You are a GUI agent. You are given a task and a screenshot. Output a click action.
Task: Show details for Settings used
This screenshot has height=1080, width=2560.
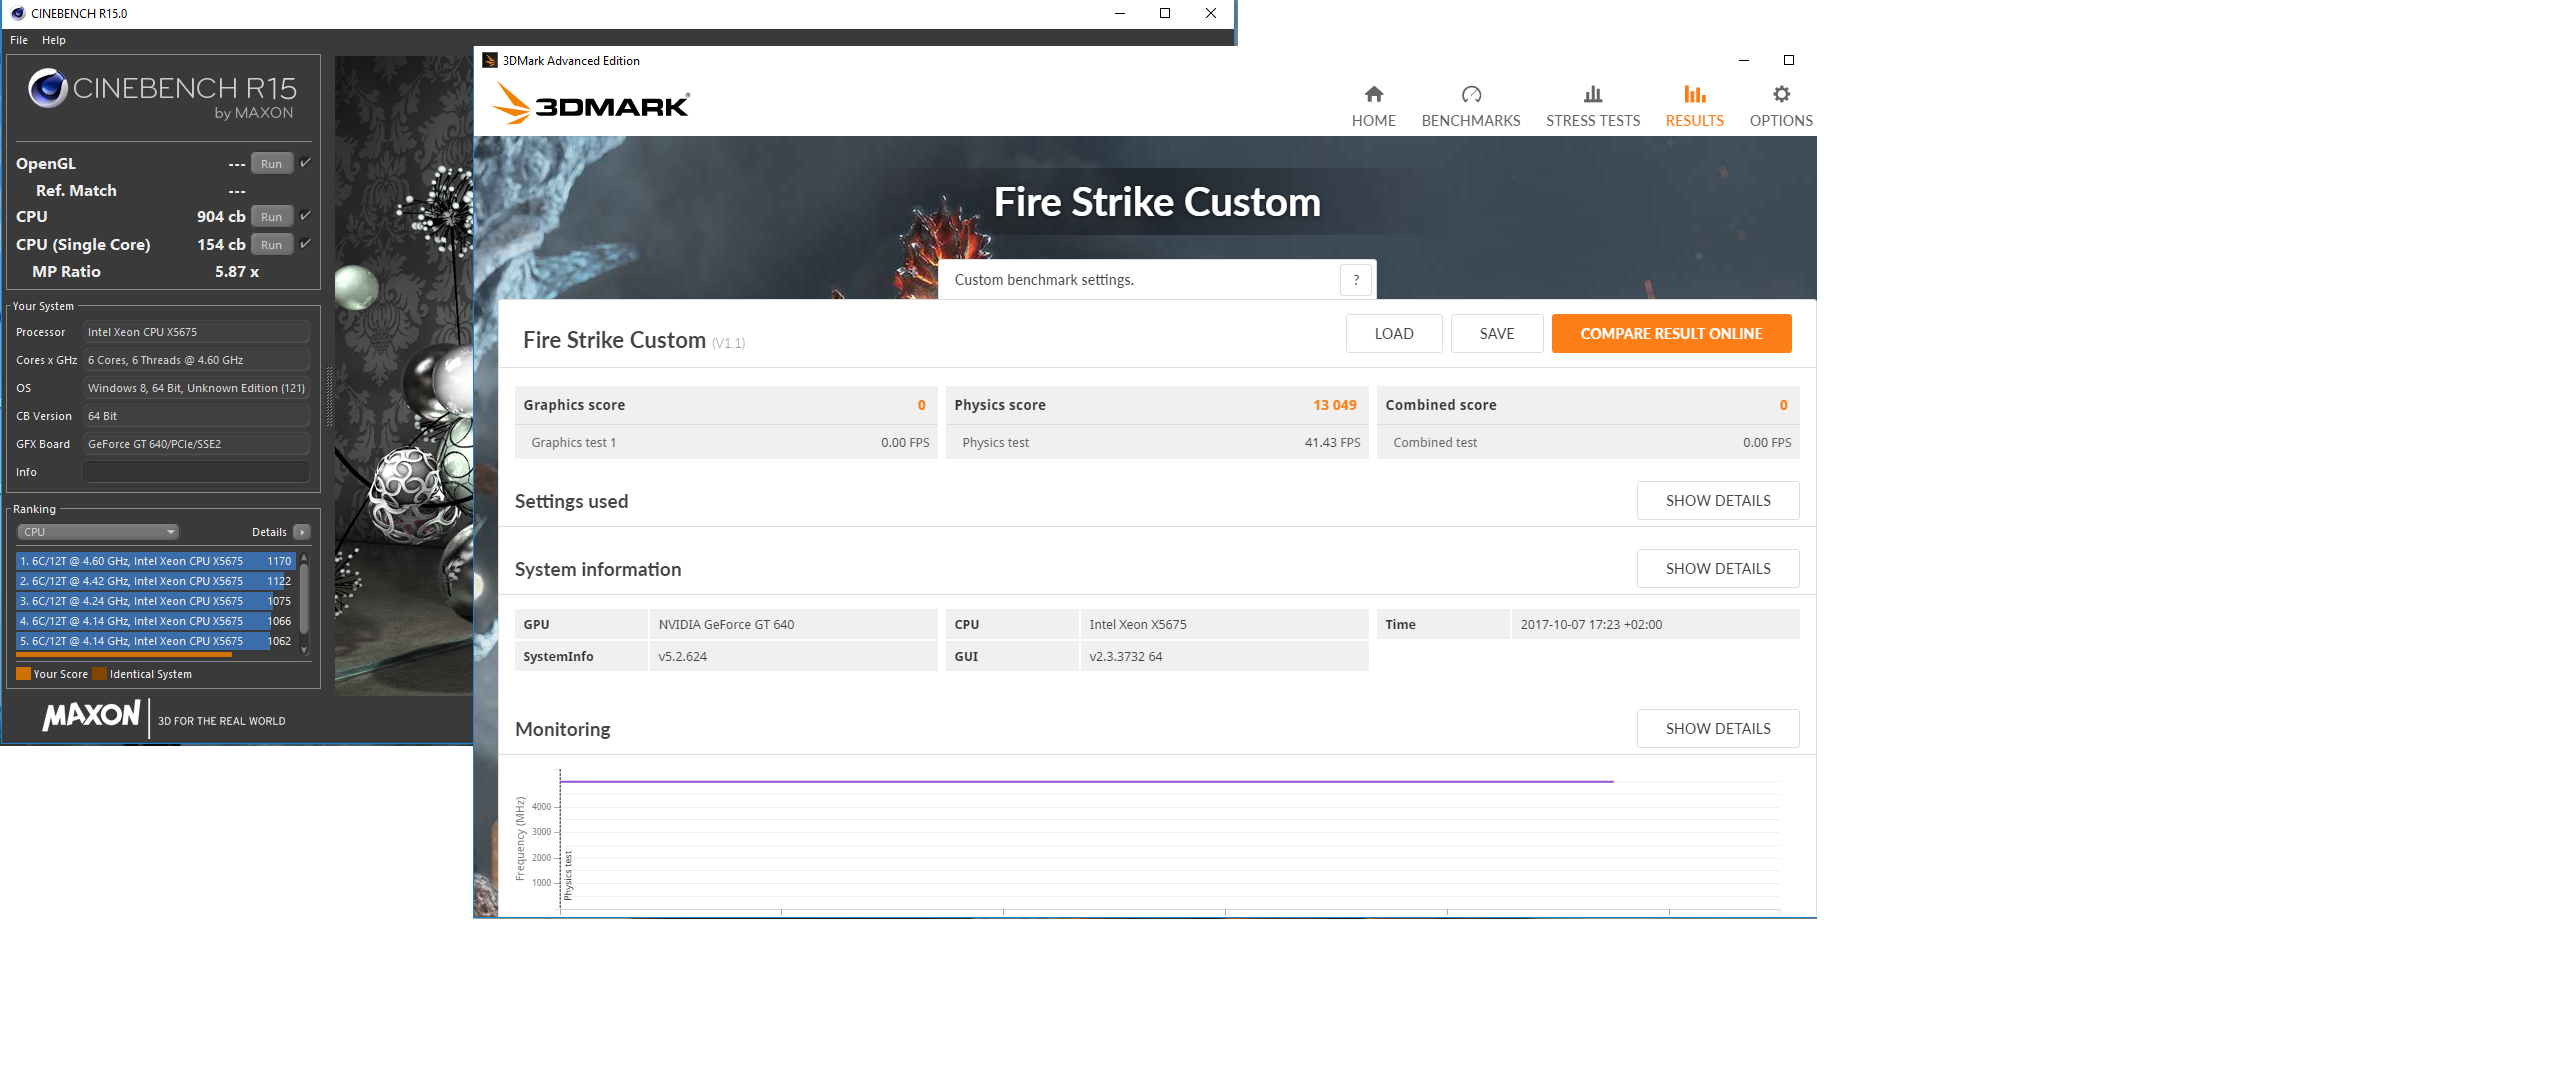coord(1717,501)
